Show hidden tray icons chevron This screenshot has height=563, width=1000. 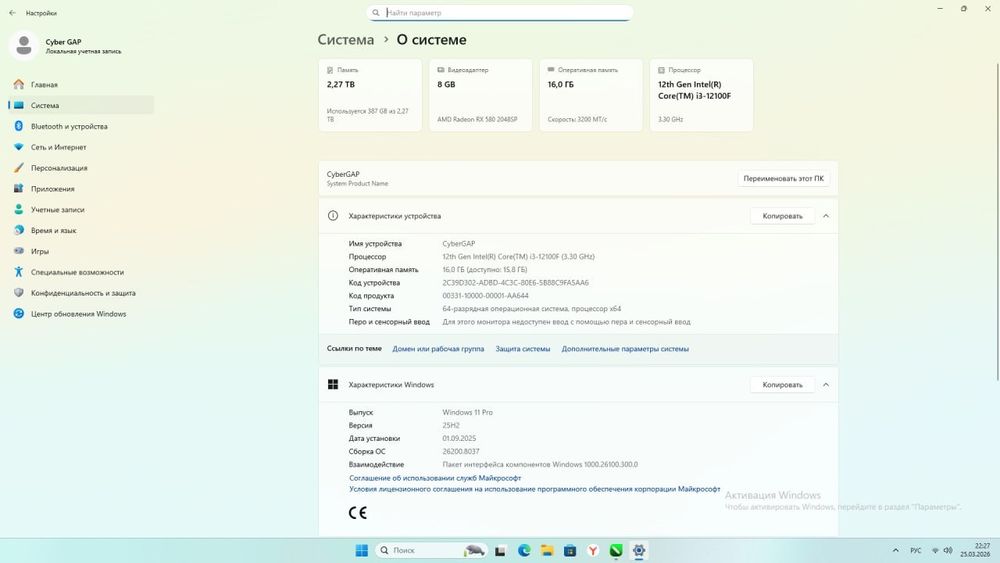(895, 550)
